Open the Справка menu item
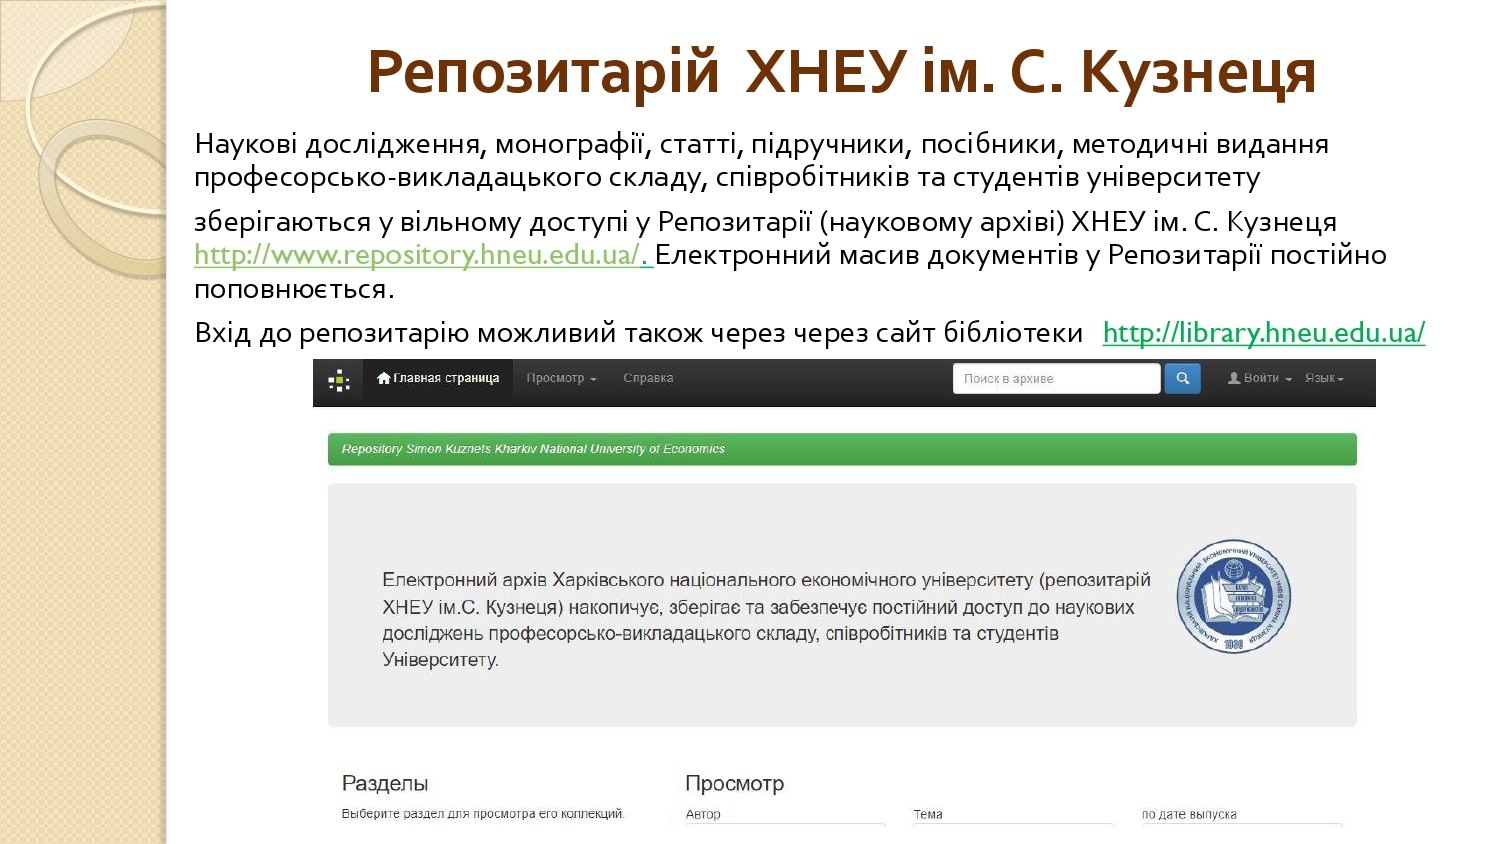The image size is (1500, 844). click(648, 379)
